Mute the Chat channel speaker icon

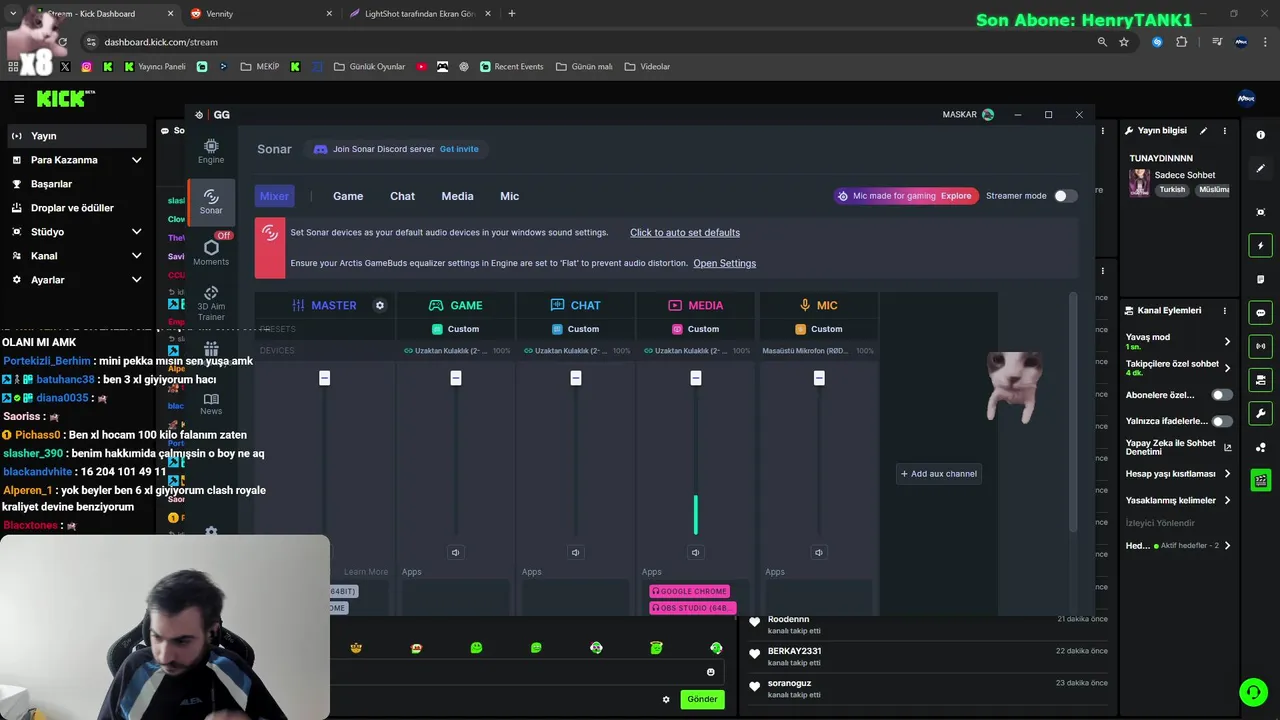(x=575, y=552)
